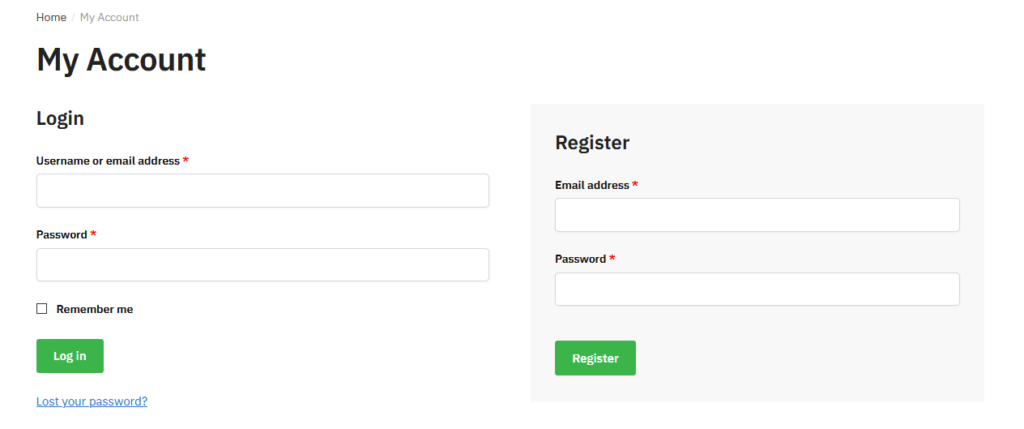Click the Register section heading
Viewport: 1024px width, 429px height.
coord(592,143)
